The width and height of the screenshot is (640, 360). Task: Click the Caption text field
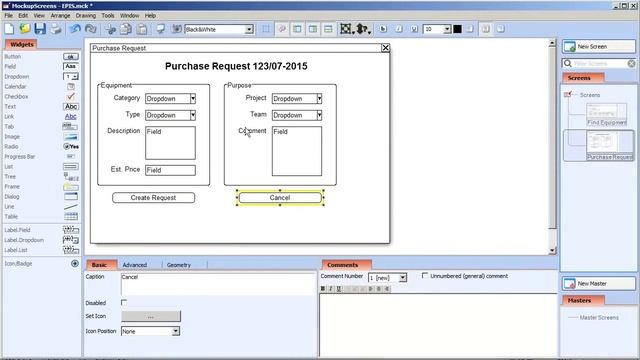click(x=218, y=284)
